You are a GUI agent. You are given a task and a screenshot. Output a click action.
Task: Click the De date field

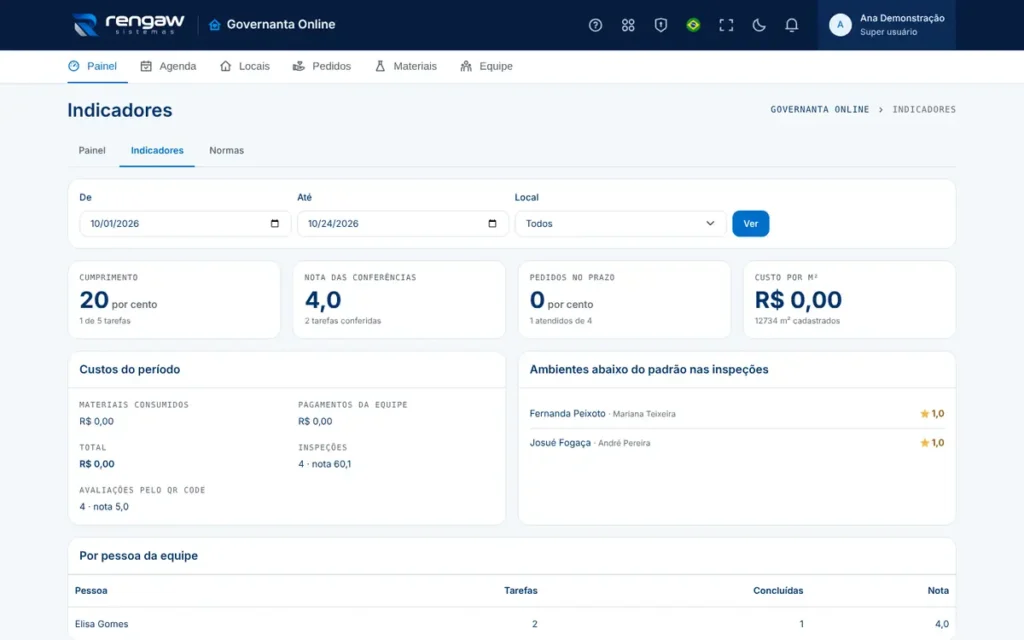tap(185, 223)
